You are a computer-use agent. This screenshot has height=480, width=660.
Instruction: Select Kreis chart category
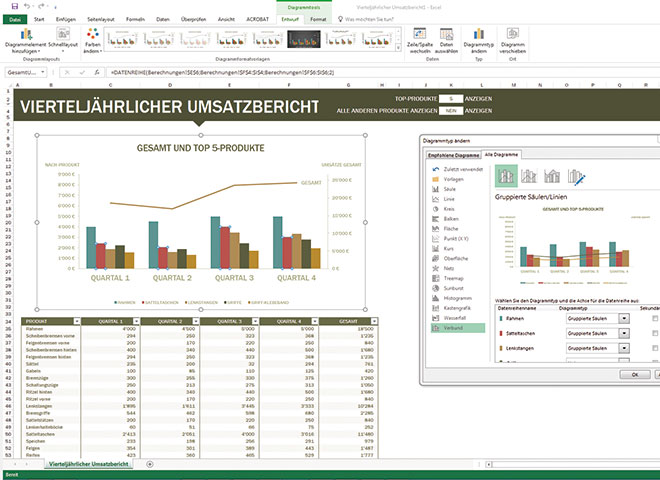click(x=443, y=209)
